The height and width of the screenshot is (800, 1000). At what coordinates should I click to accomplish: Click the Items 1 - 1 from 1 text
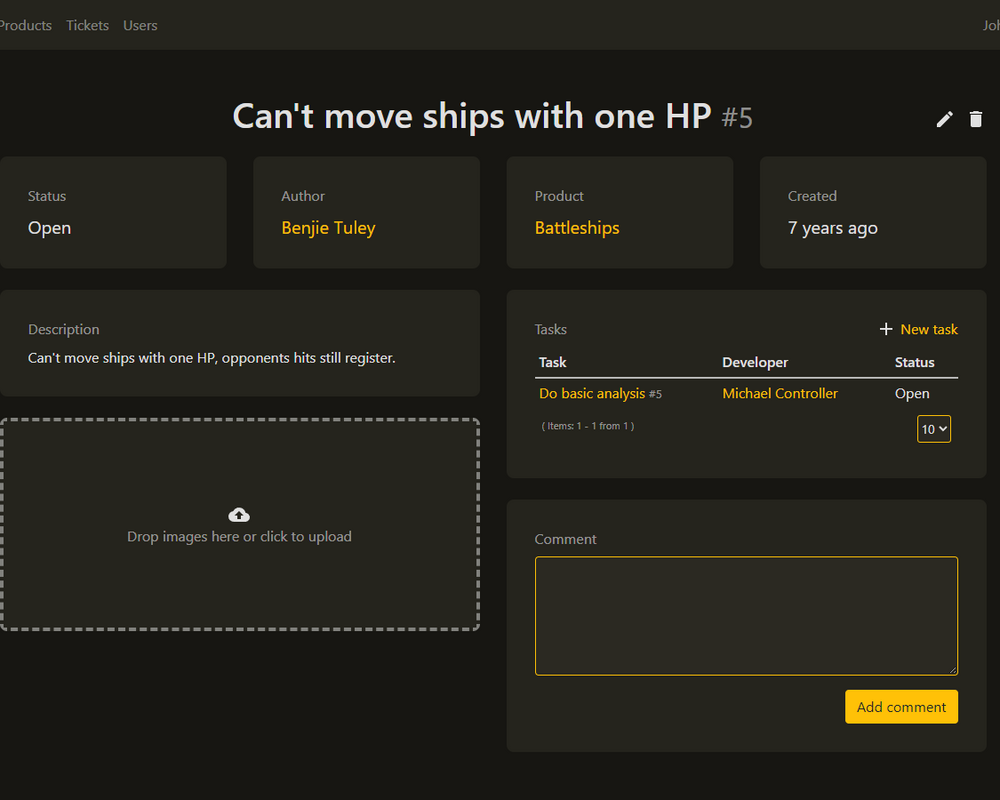(587, 426)
